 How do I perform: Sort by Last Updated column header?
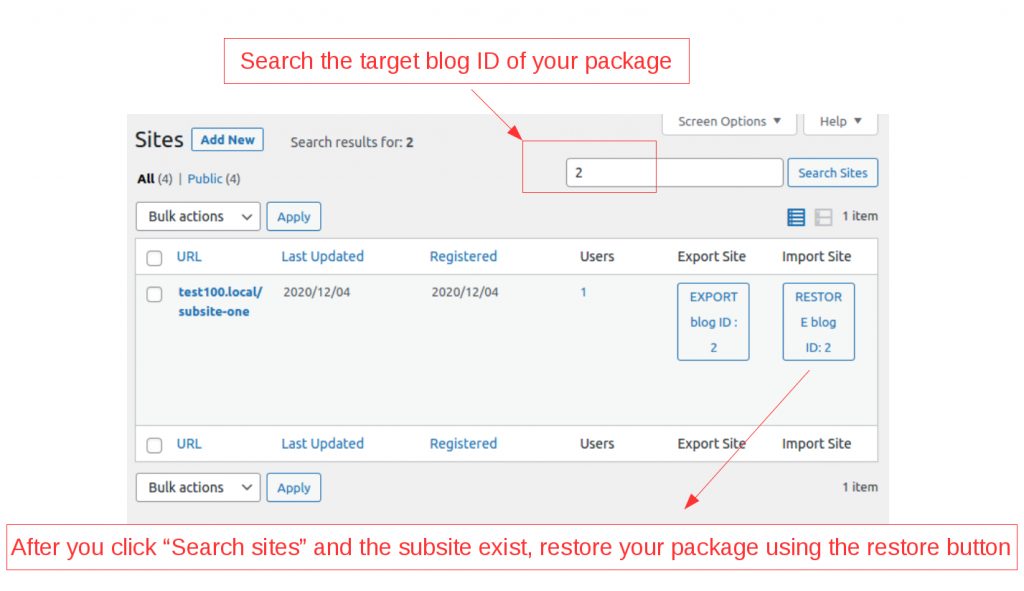click(x=323, y=257)
